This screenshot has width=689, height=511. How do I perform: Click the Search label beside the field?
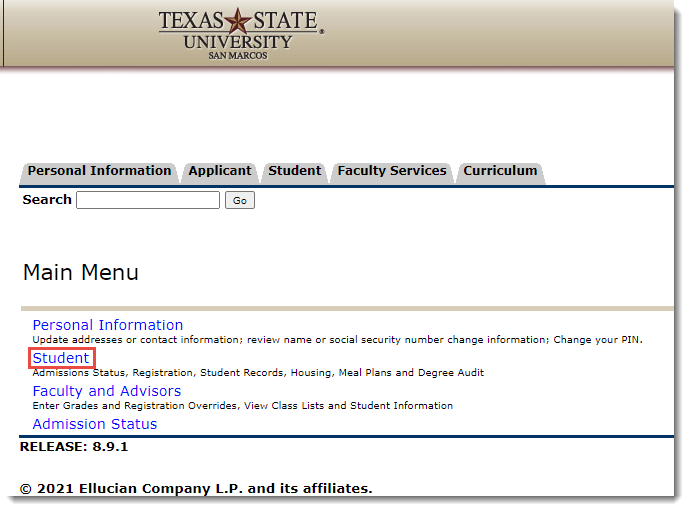(47, 200)
